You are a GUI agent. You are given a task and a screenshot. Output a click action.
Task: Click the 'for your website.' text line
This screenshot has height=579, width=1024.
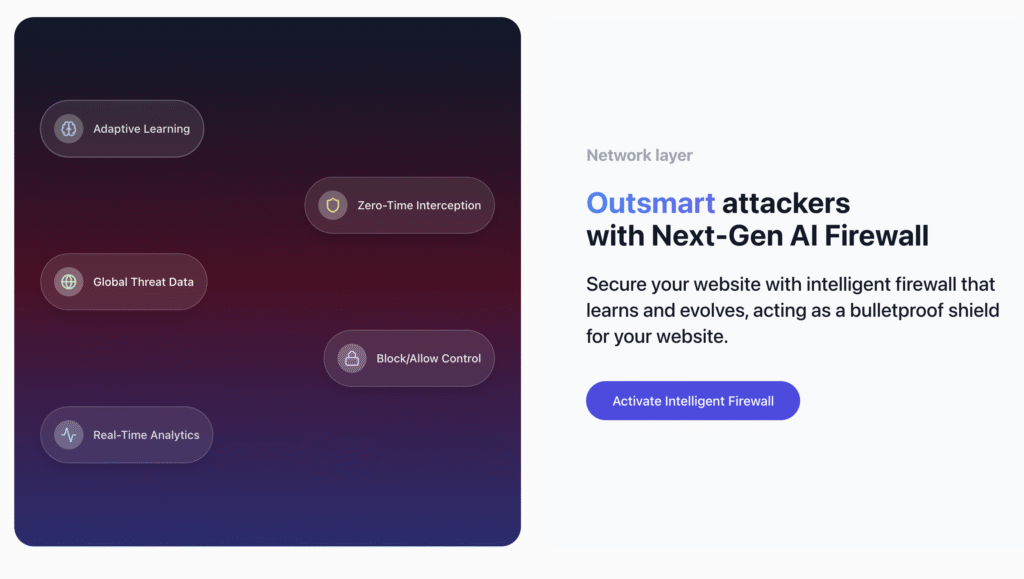pos(657,336)
